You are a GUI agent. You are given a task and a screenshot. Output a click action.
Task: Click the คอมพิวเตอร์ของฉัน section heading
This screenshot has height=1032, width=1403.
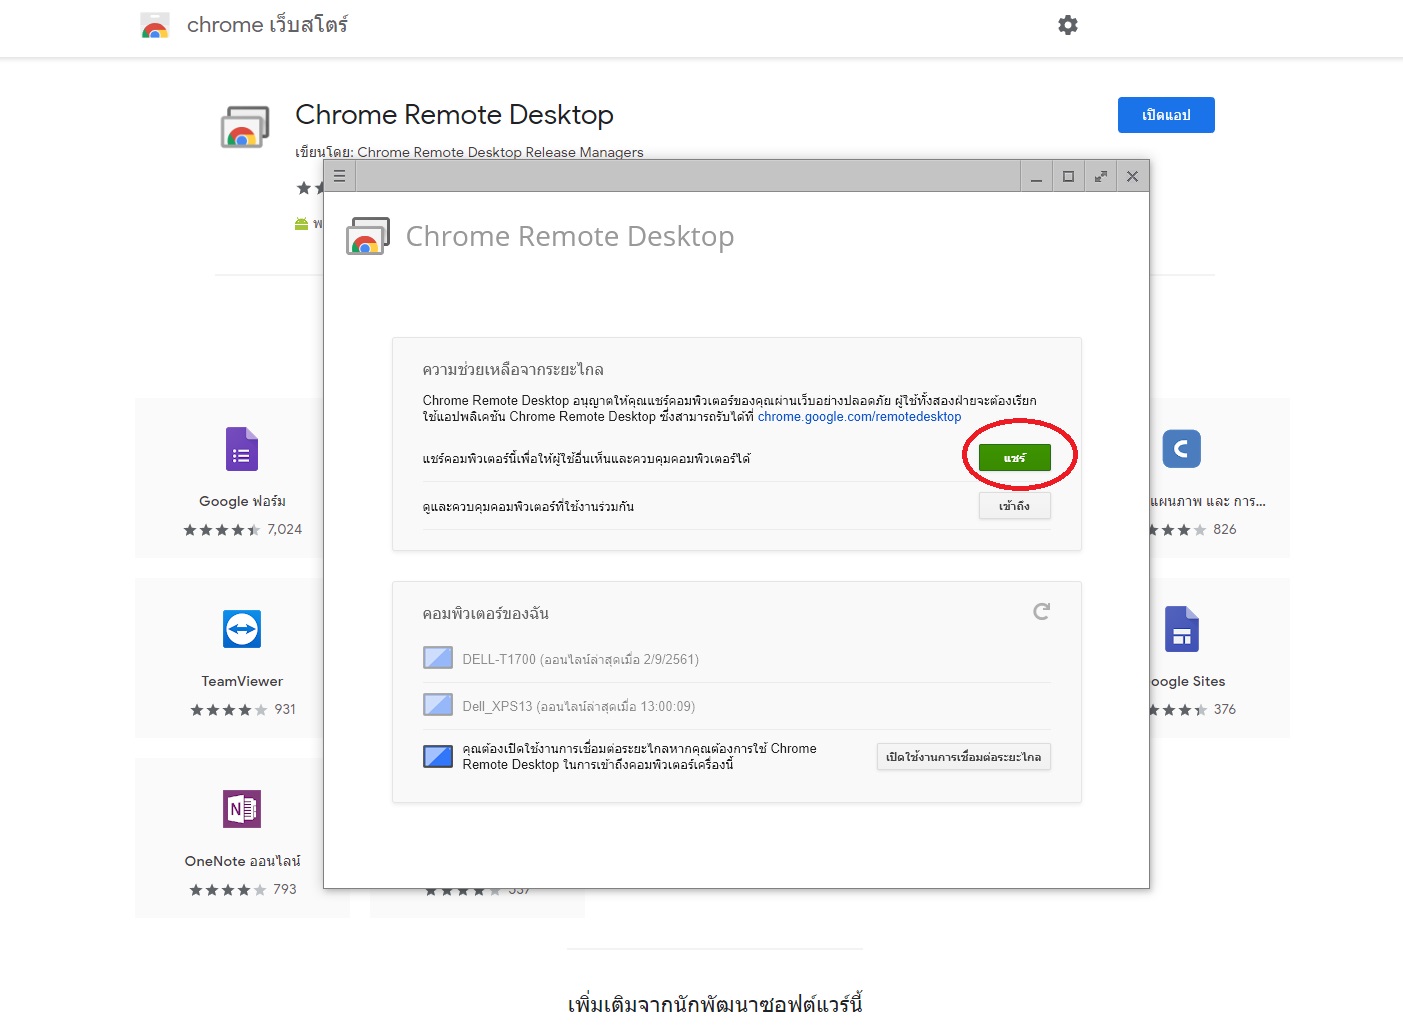[485, 613]
